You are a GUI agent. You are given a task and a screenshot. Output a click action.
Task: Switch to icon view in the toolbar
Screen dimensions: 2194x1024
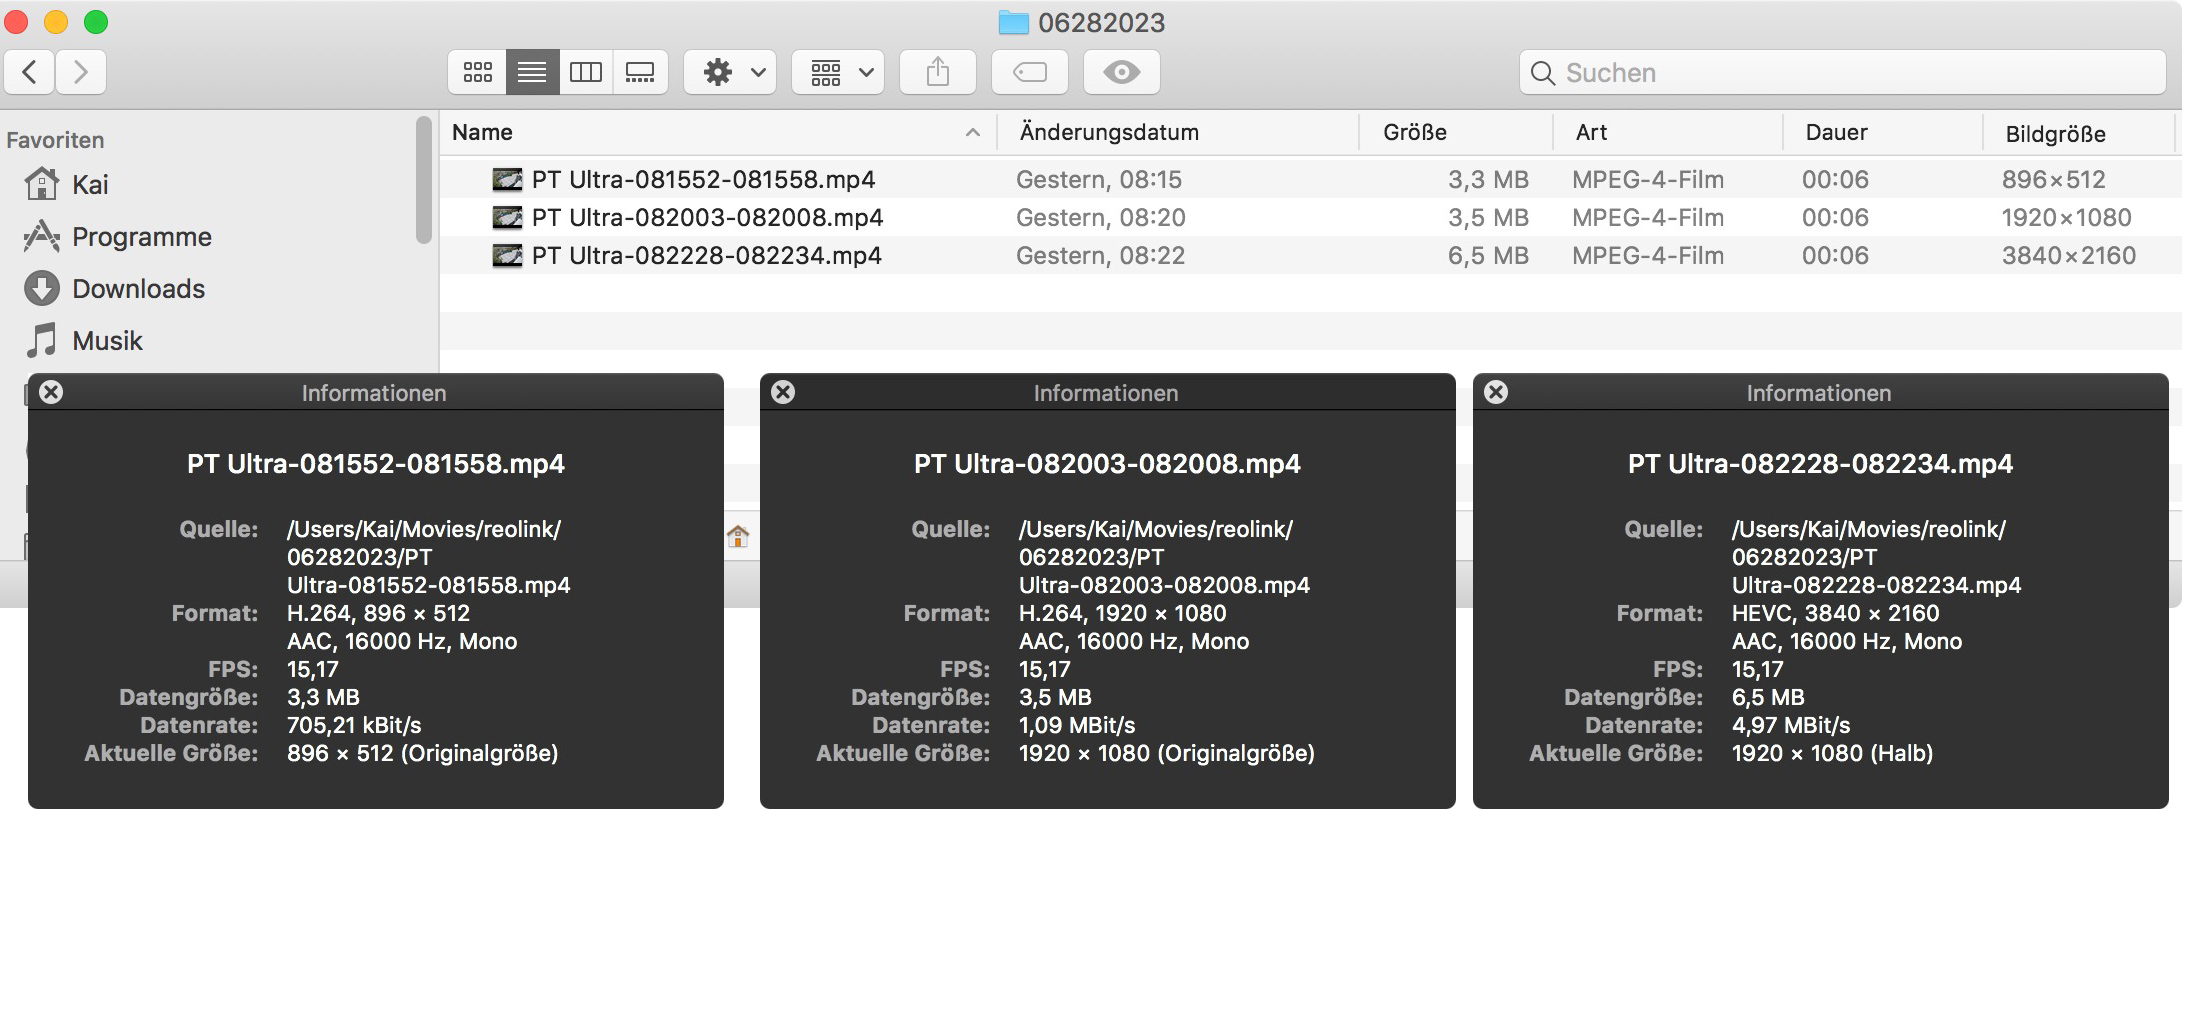click(478, 72)
